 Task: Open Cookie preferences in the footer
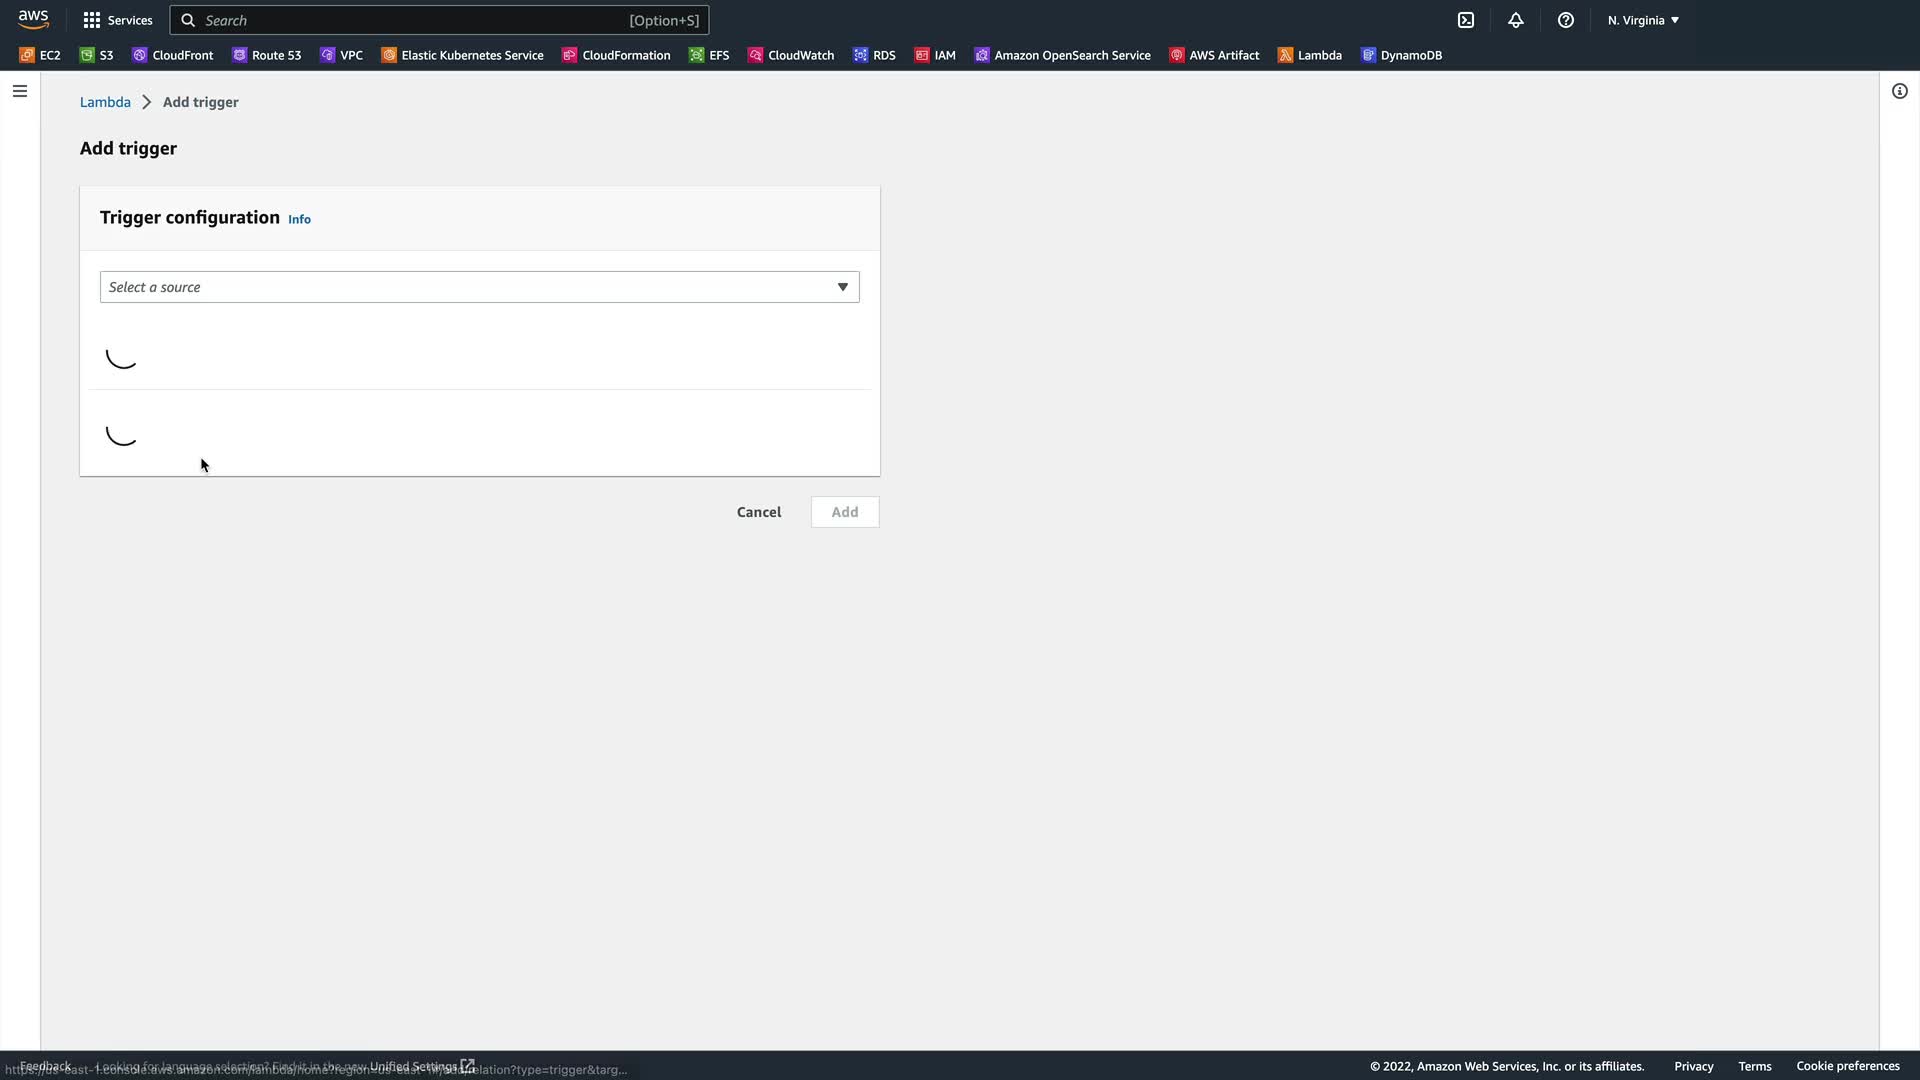pyautogui.click(x=1847, y=1066)
